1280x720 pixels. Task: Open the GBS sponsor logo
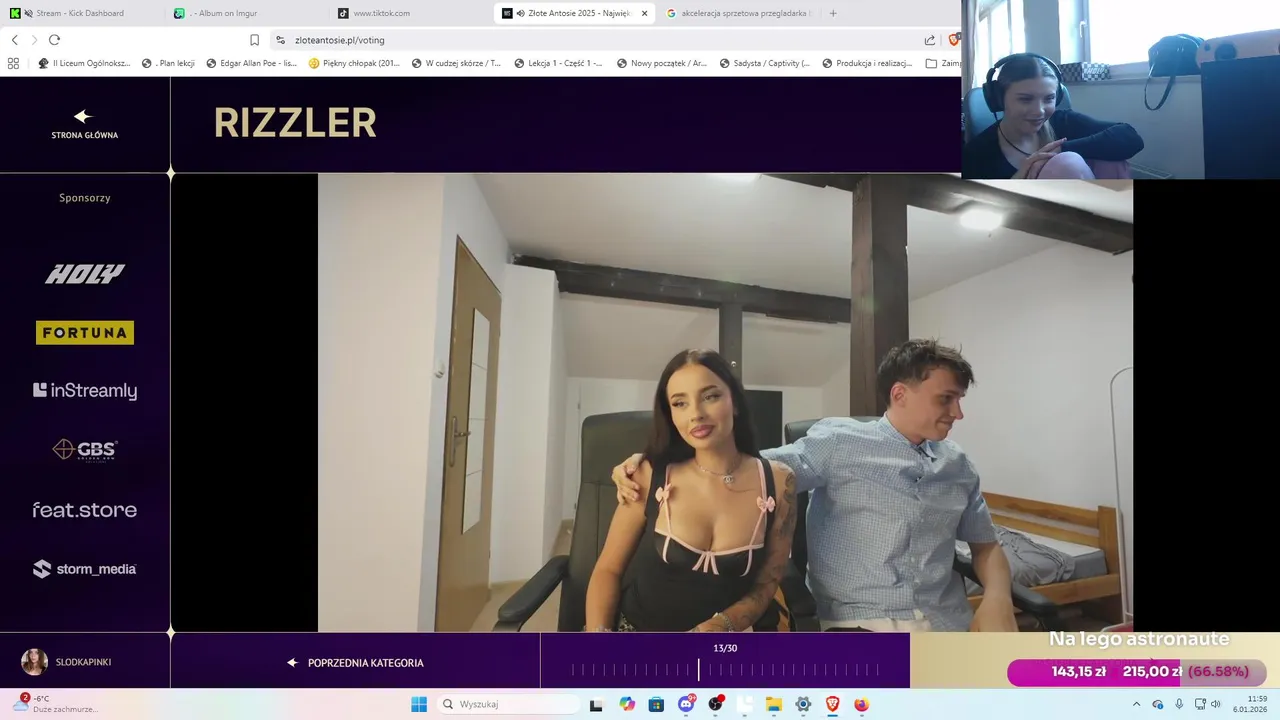click(x=85, y=450)
